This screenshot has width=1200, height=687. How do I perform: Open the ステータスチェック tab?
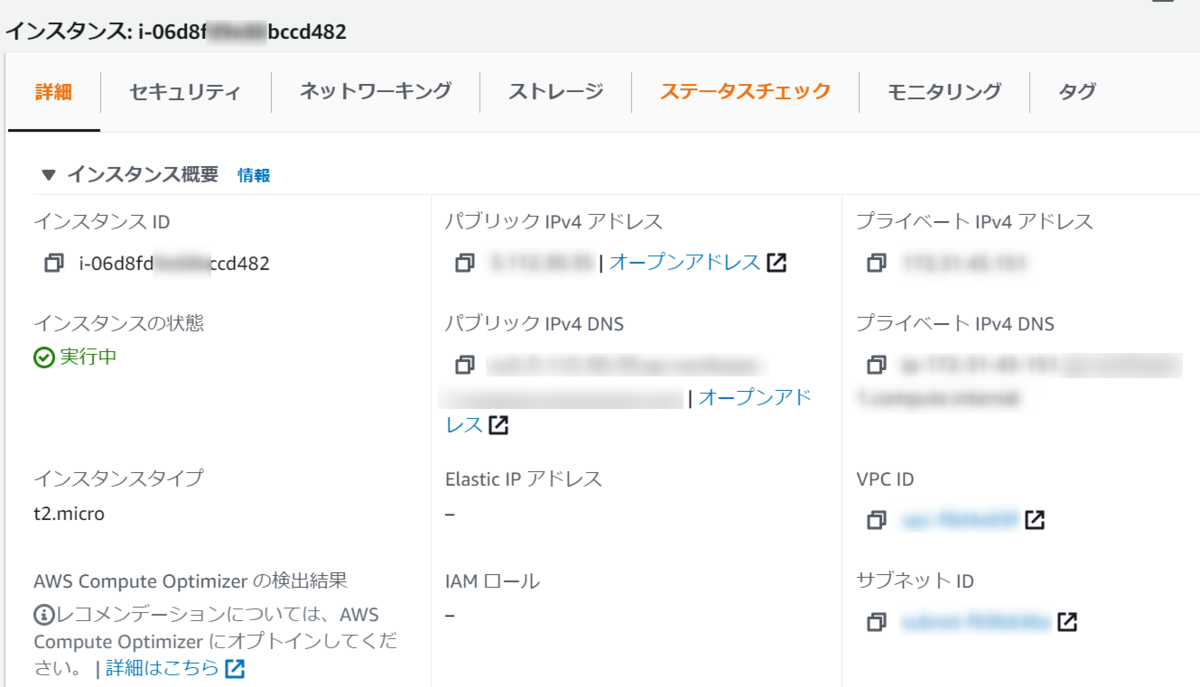pyautogui.click(x=745, y=91)
